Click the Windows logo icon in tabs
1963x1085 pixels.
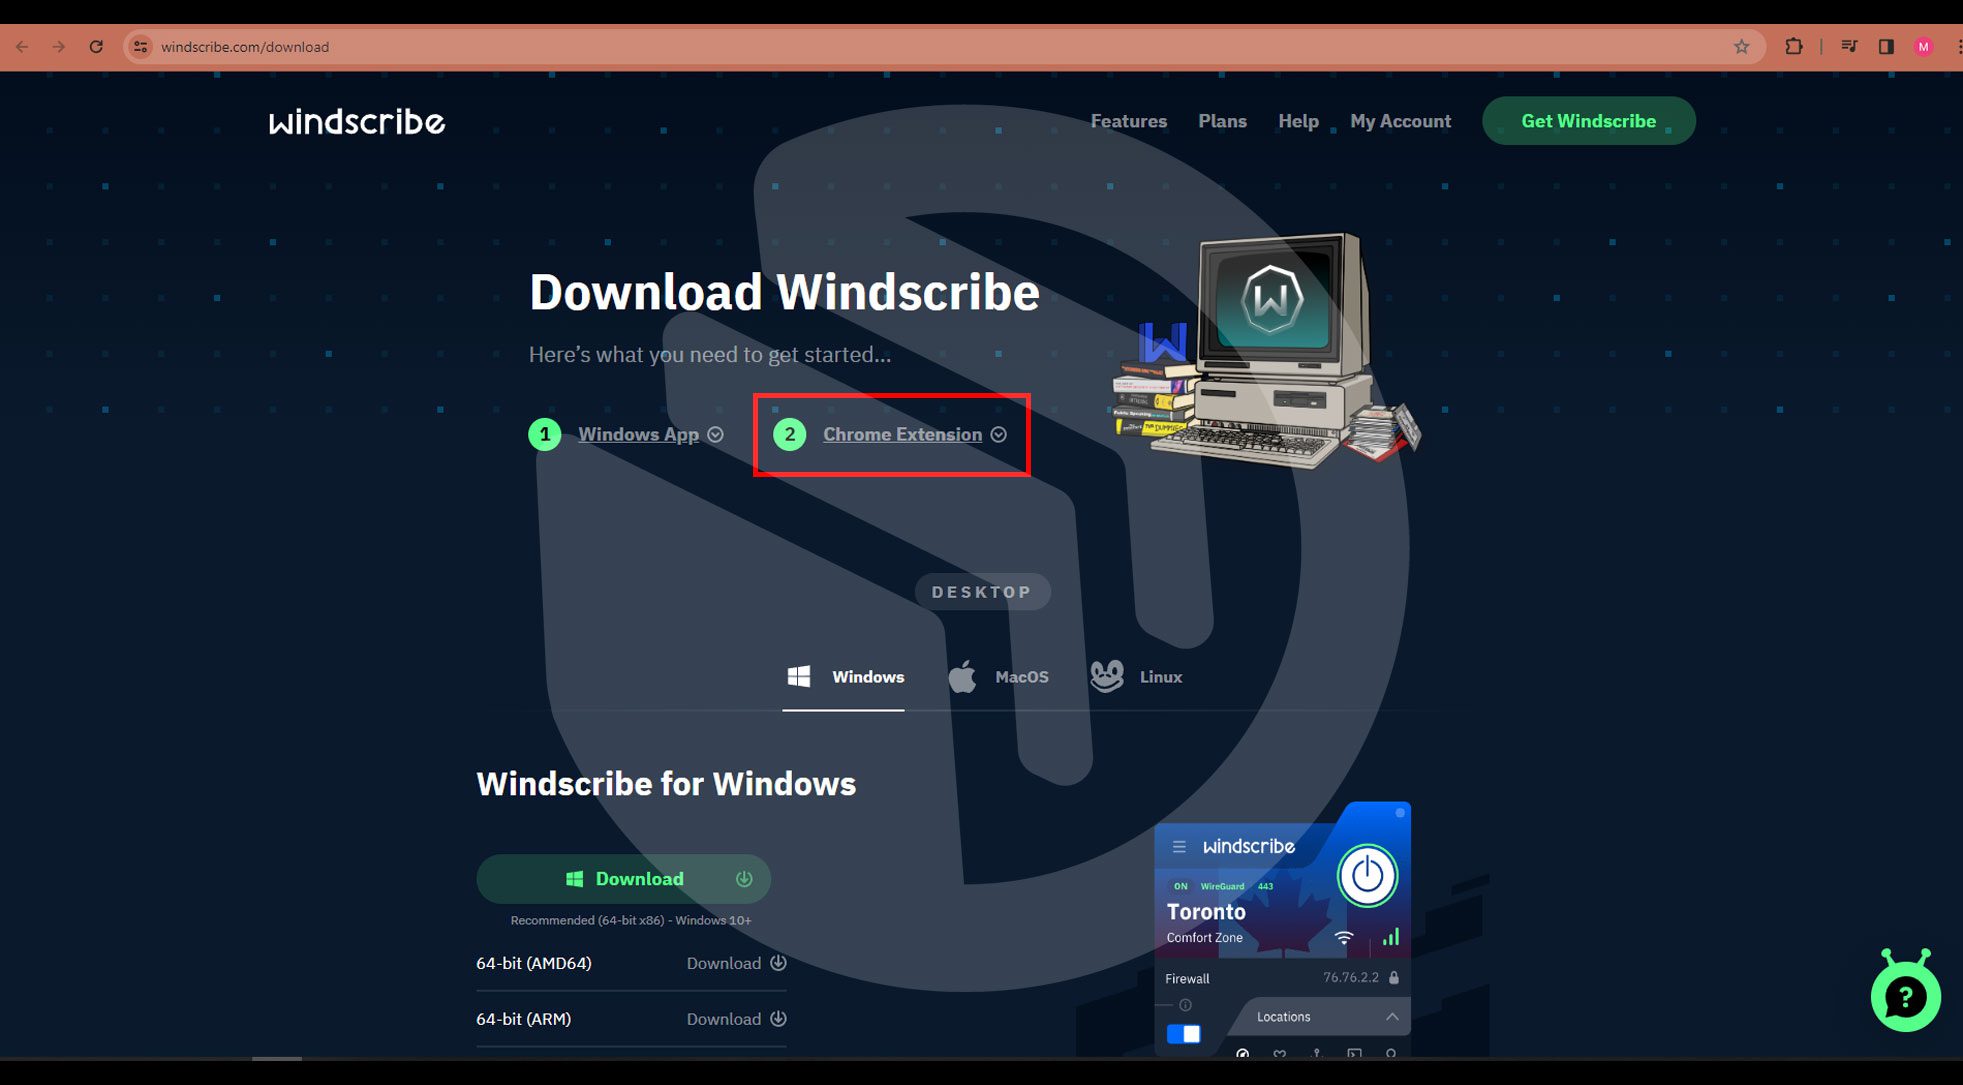798,677
